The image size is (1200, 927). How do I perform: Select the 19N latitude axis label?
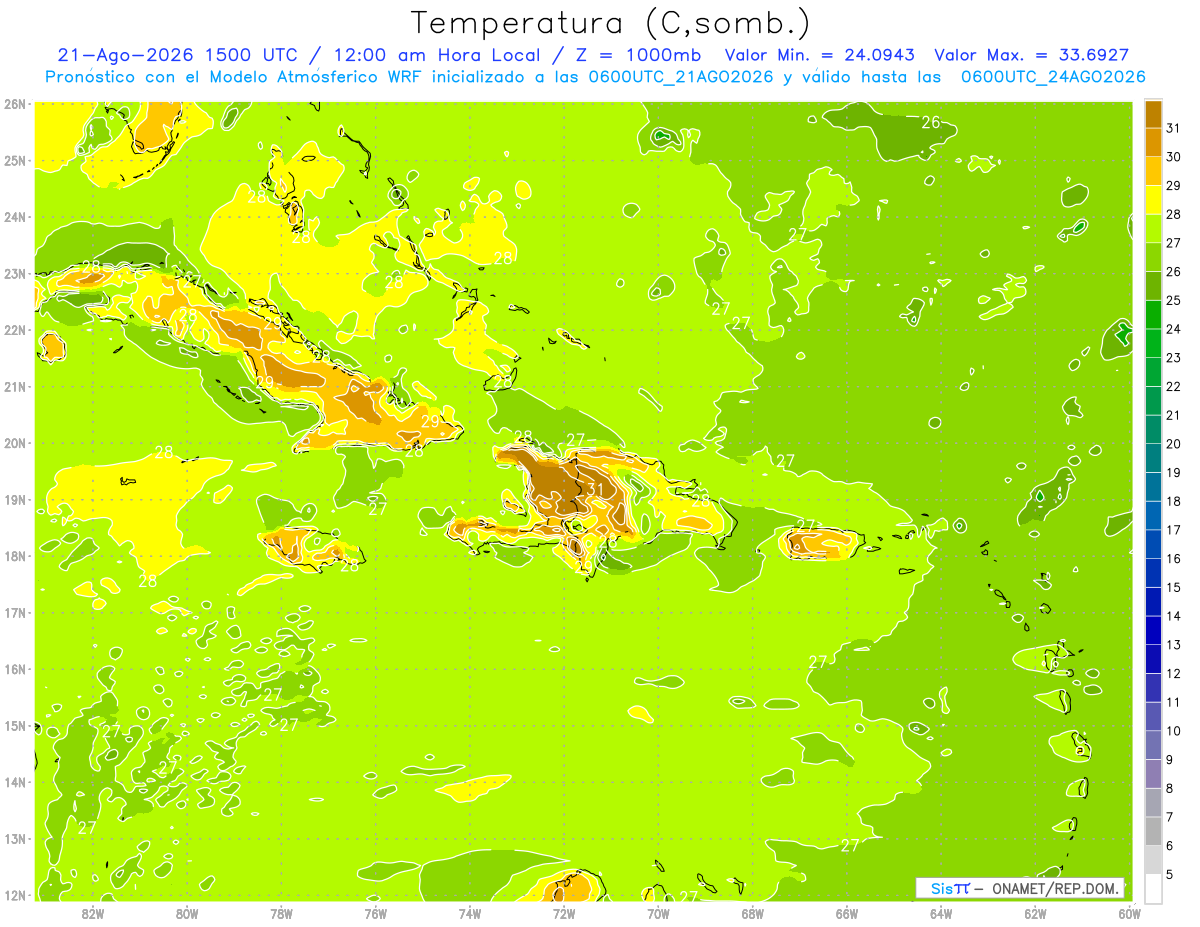(x=14, y=499)
